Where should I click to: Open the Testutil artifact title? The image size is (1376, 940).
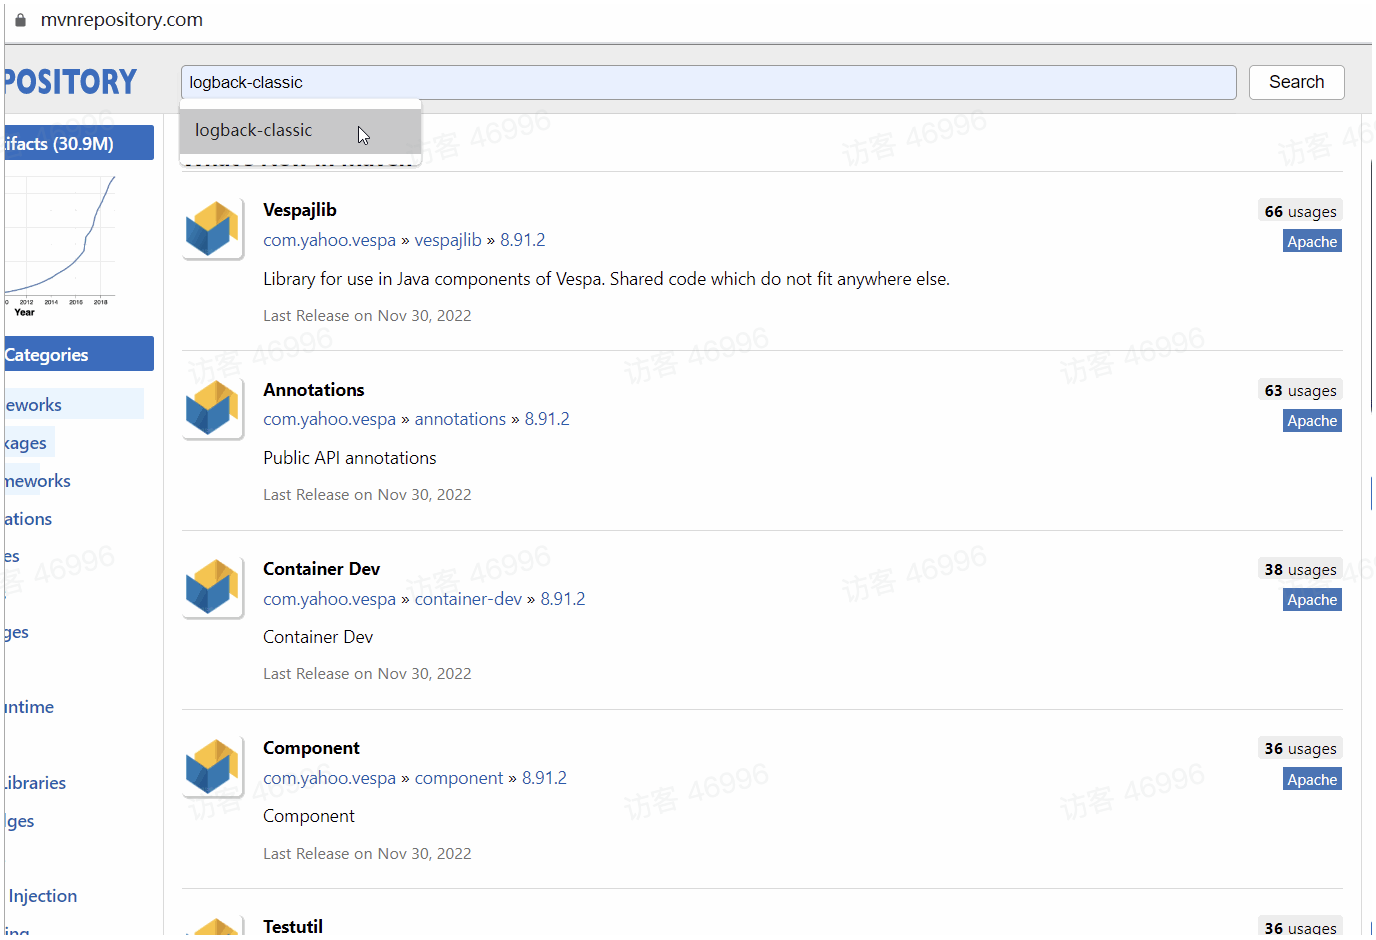pos(293,926)
